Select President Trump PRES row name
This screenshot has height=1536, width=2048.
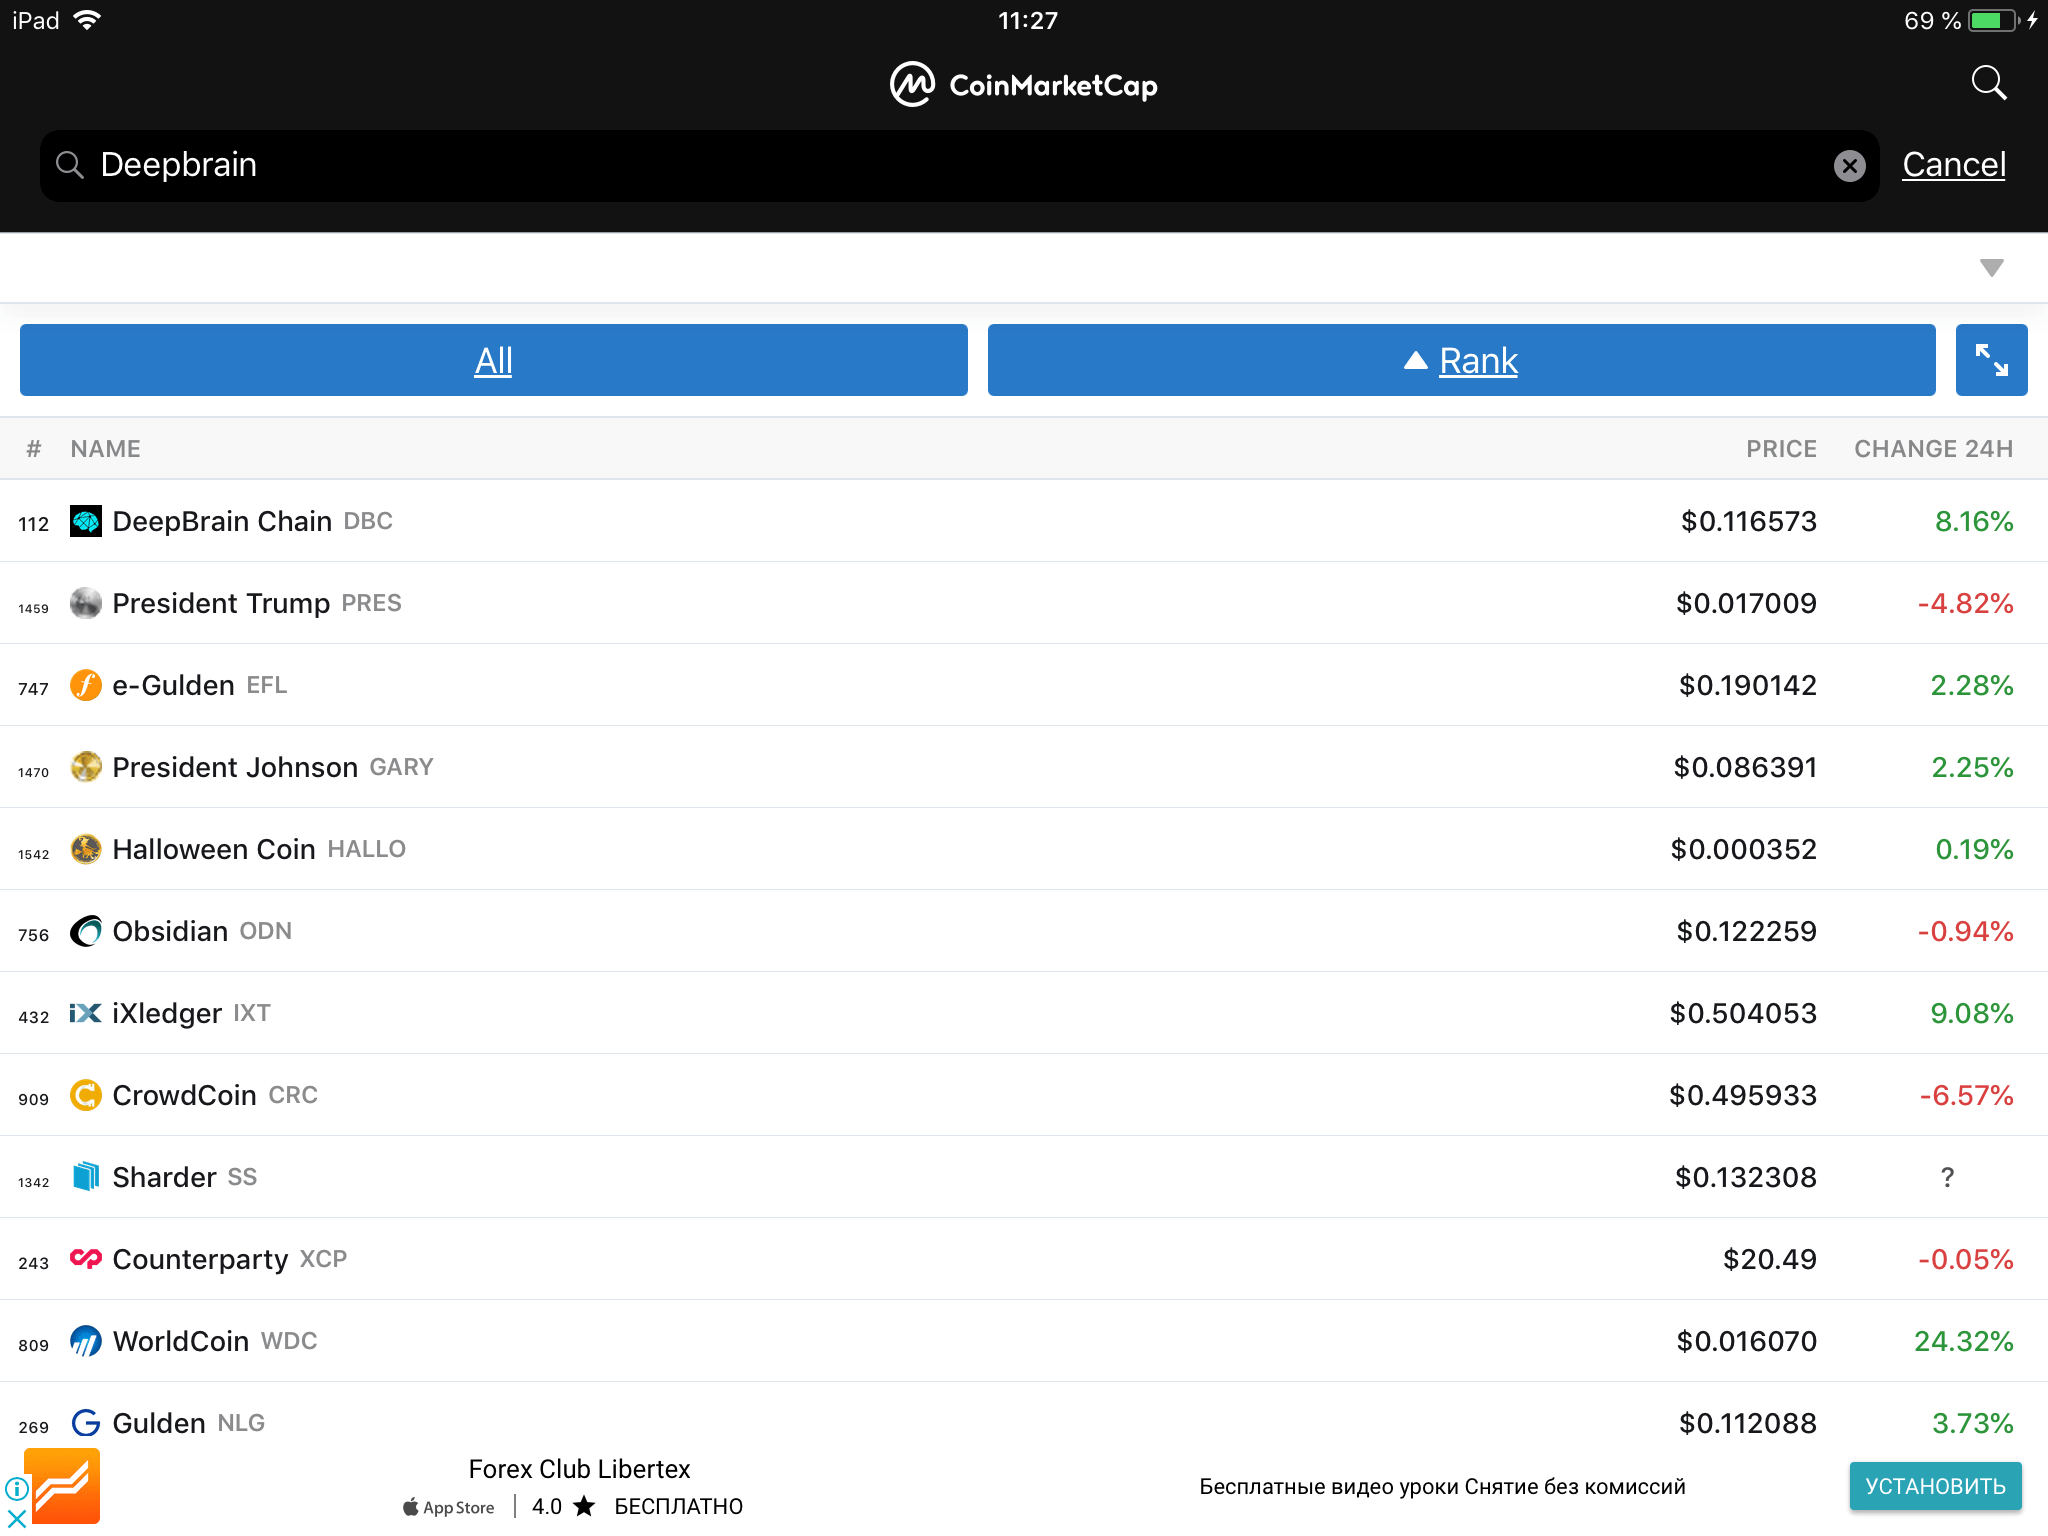click(257, 603)
